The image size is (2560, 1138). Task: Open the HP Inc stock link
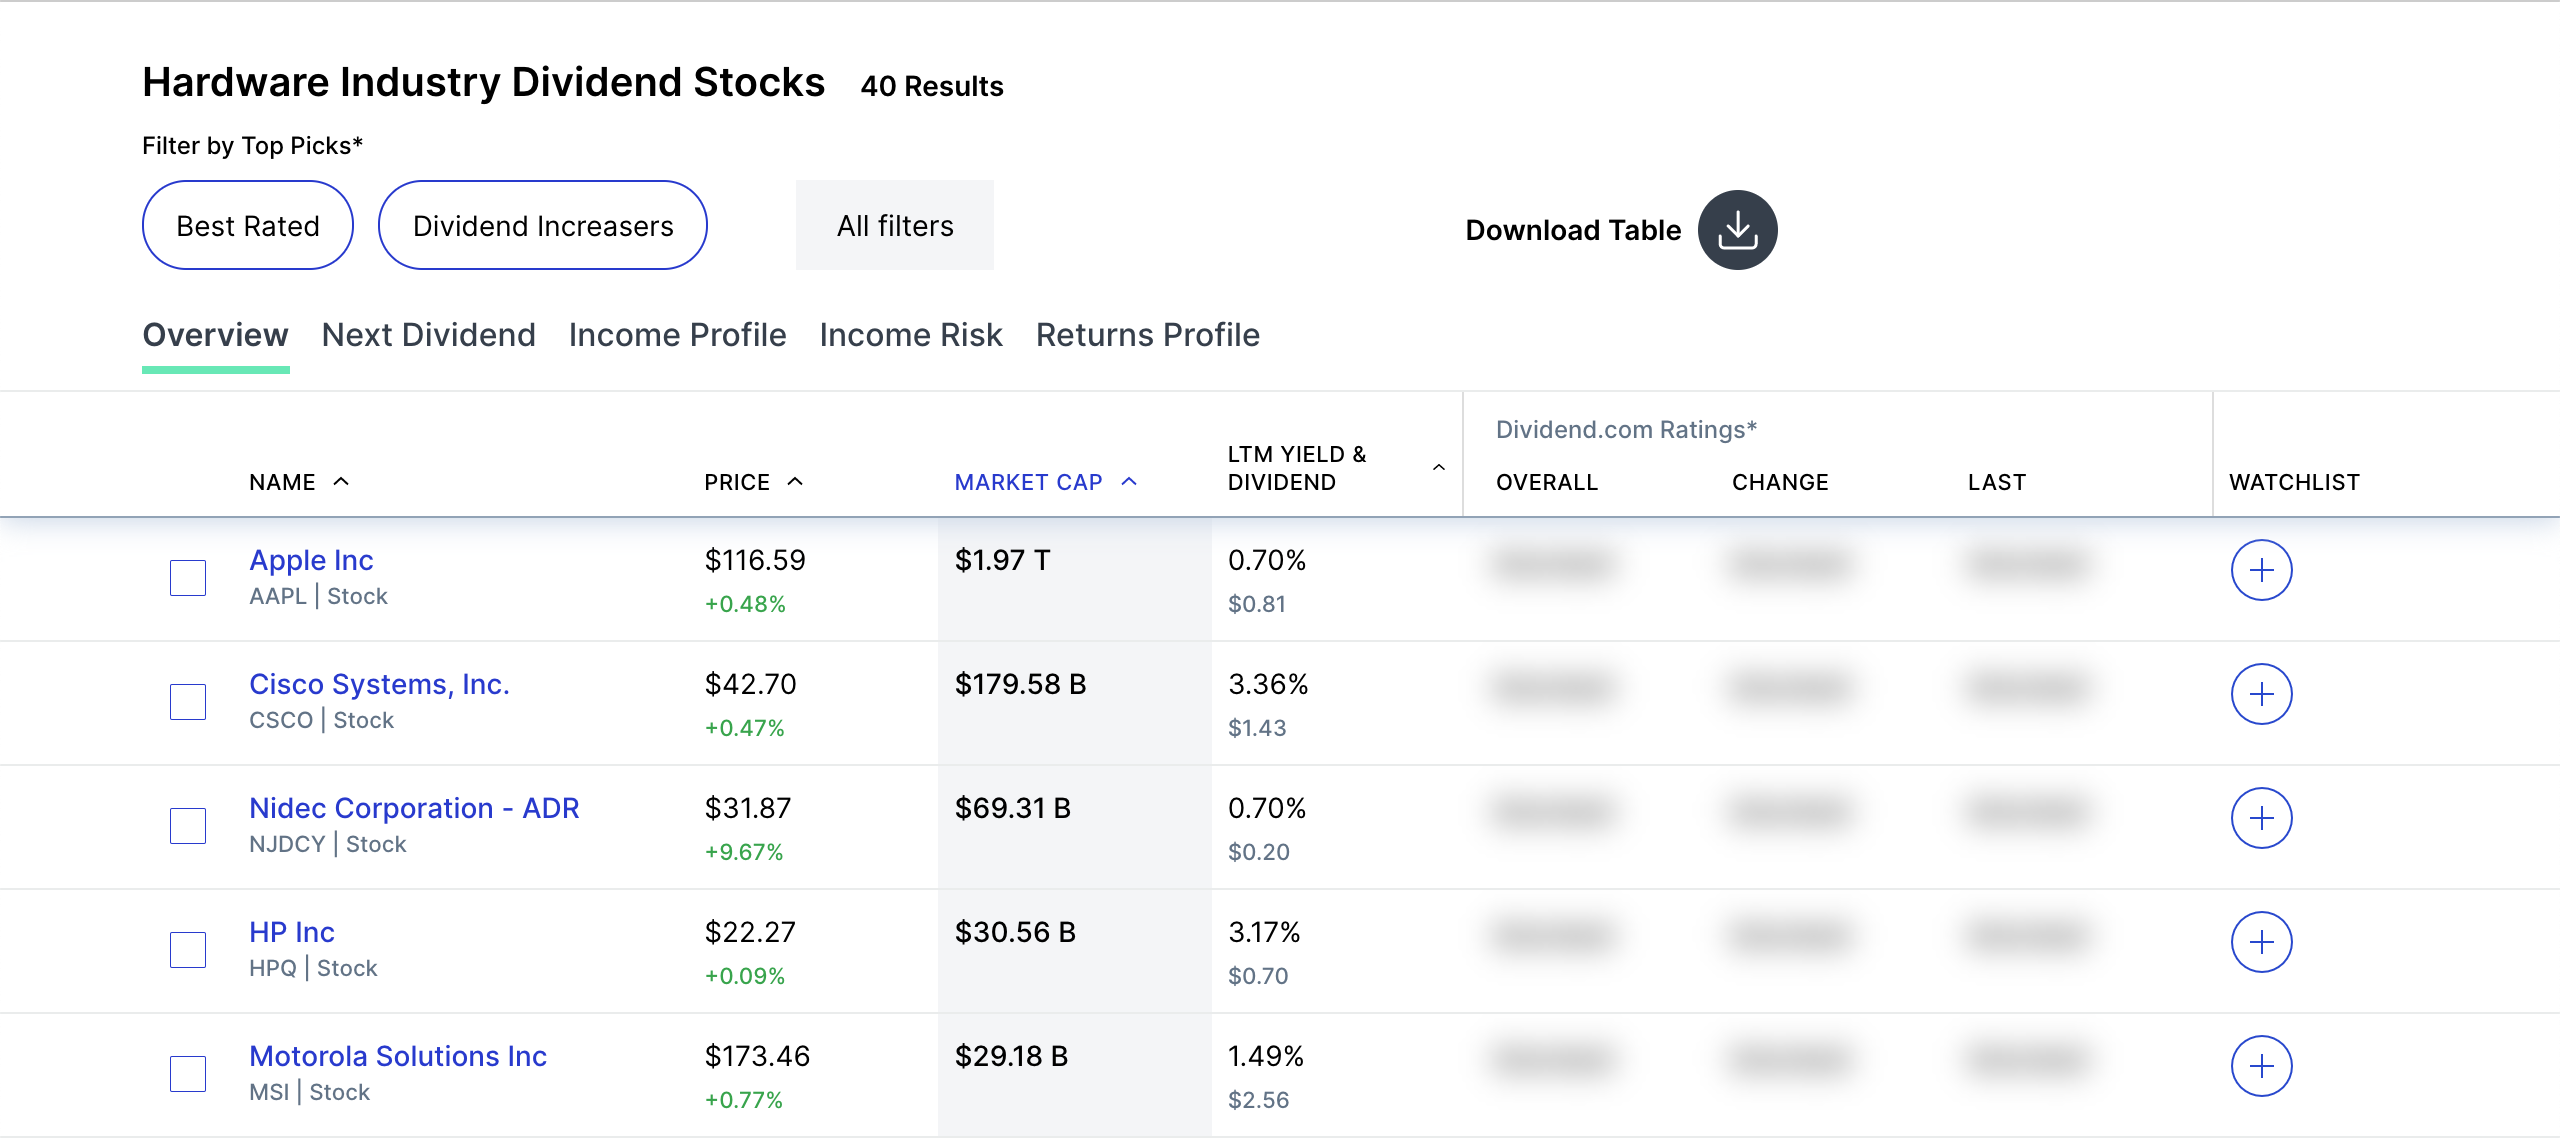[292, 932]
